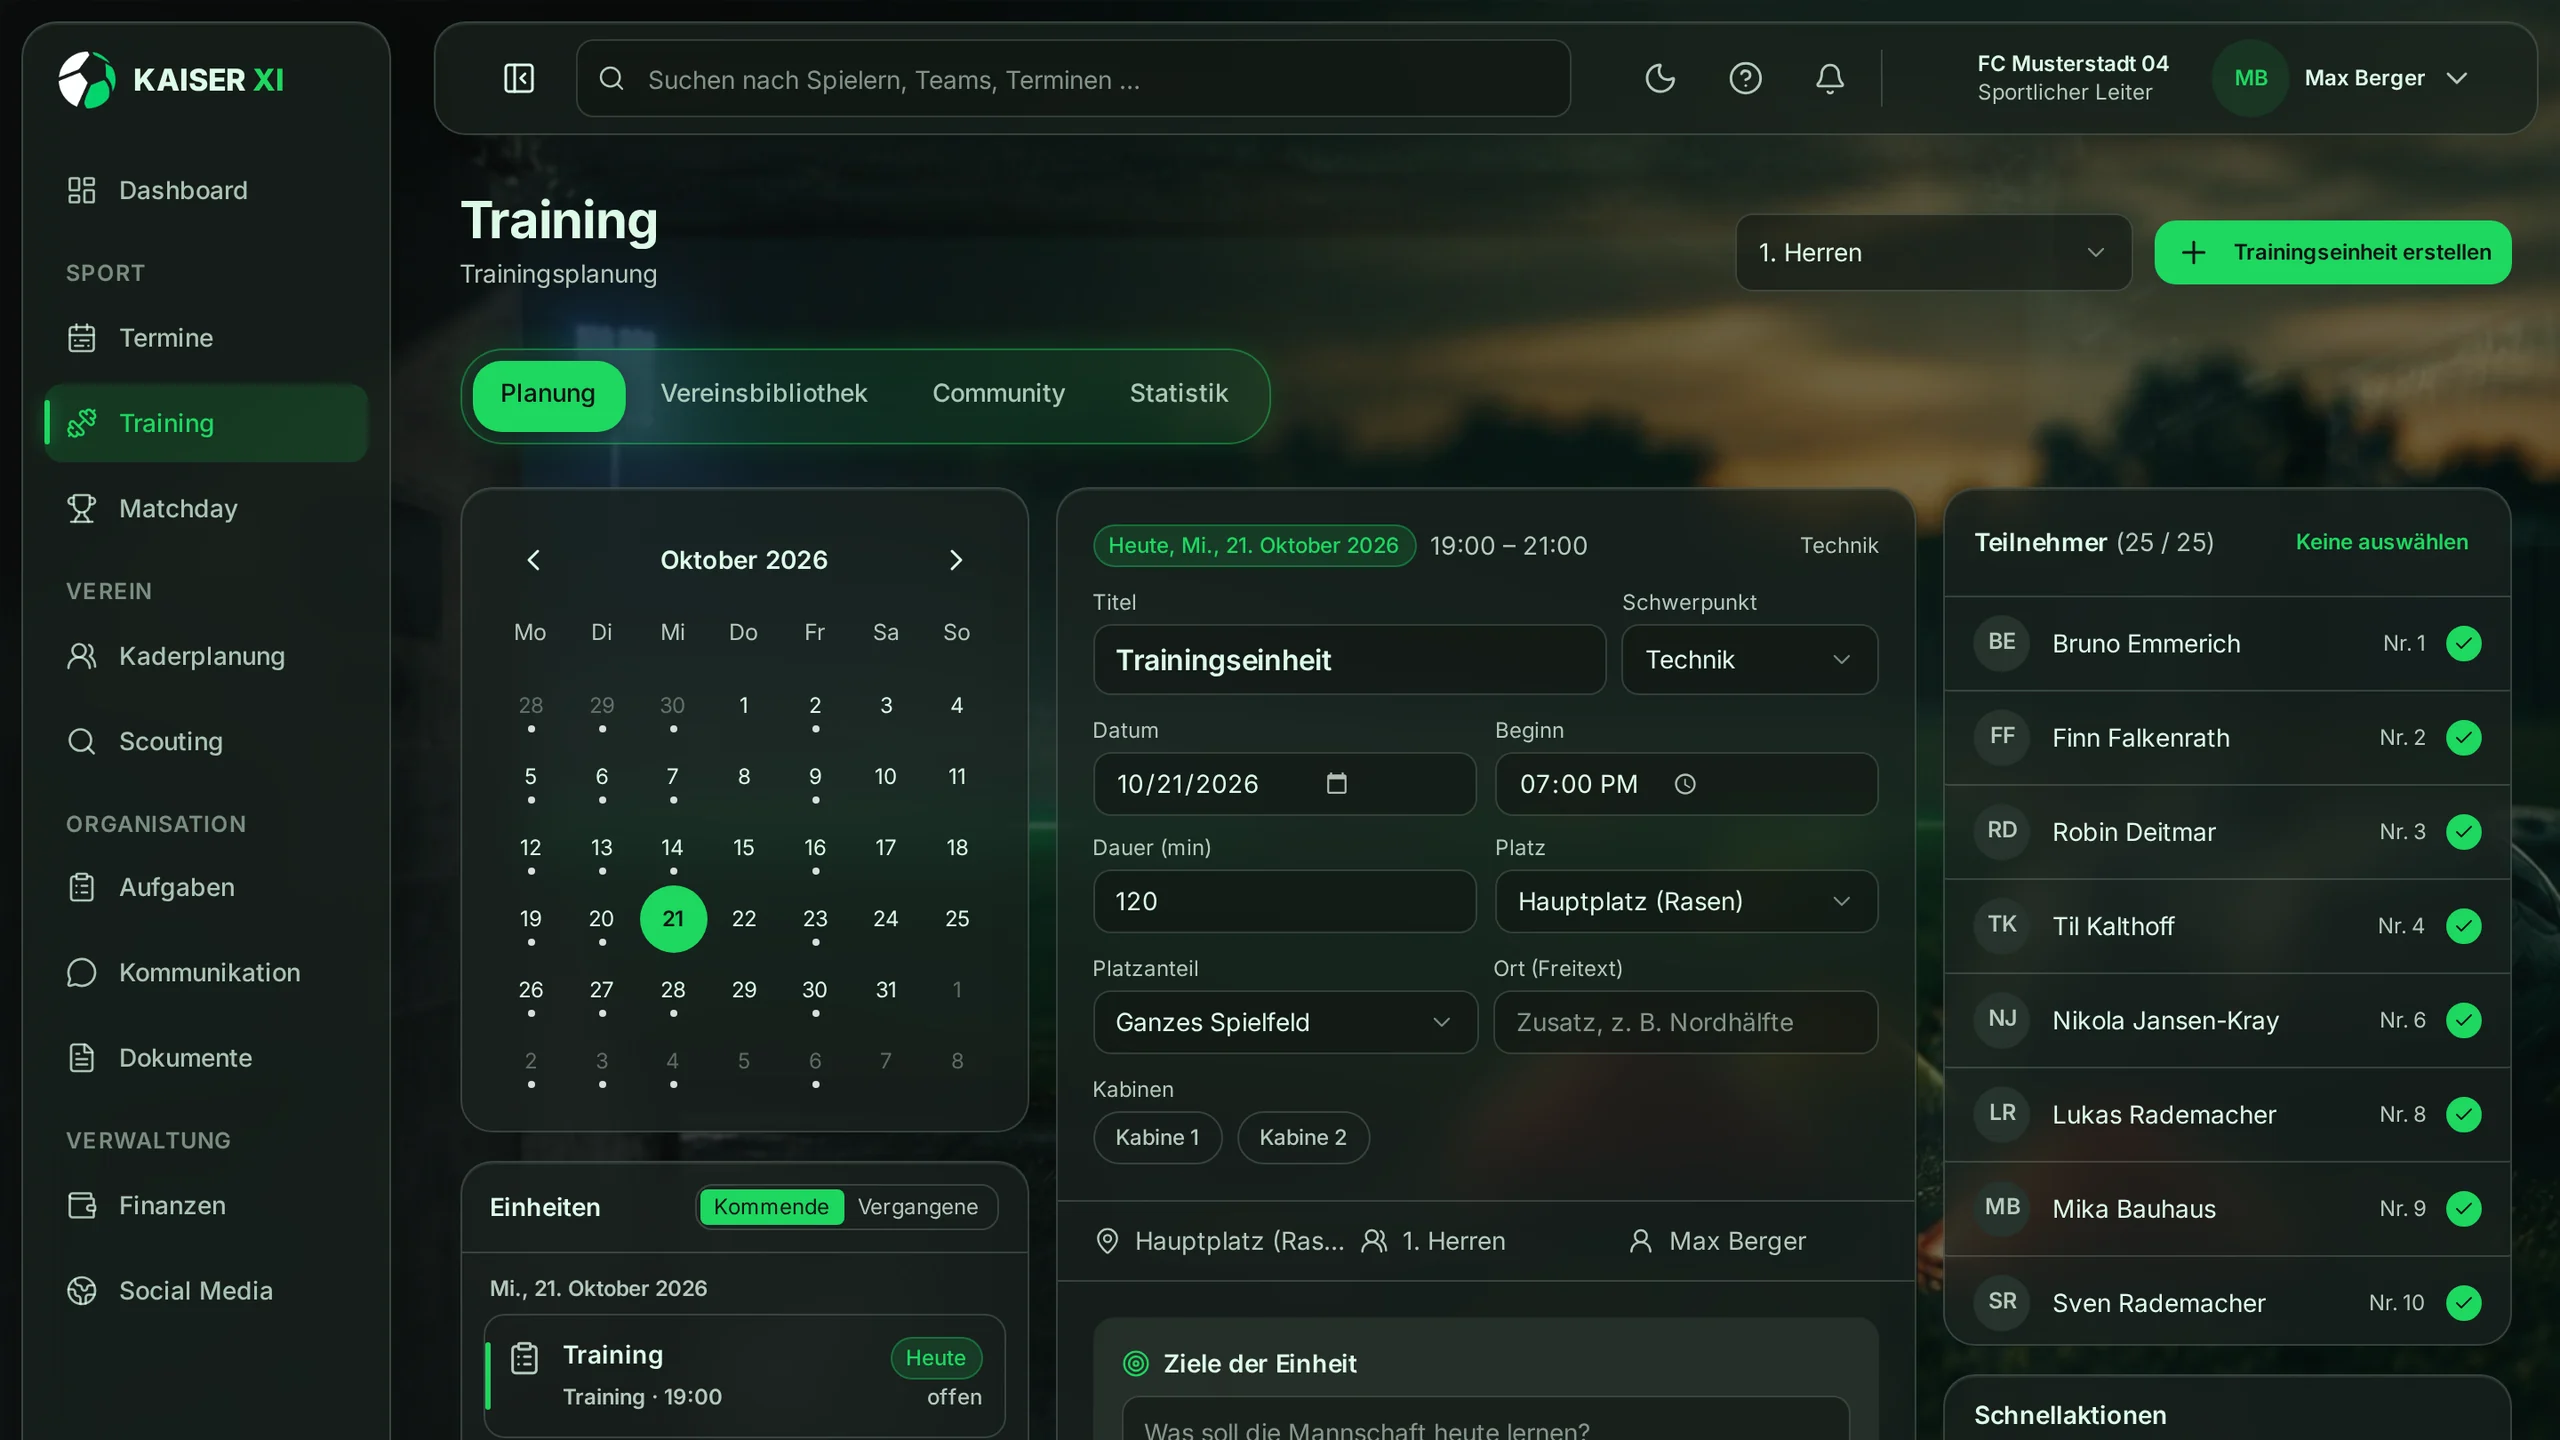
Task: Open Dashboard in the sidebar
Action: (x=206, y=190)
